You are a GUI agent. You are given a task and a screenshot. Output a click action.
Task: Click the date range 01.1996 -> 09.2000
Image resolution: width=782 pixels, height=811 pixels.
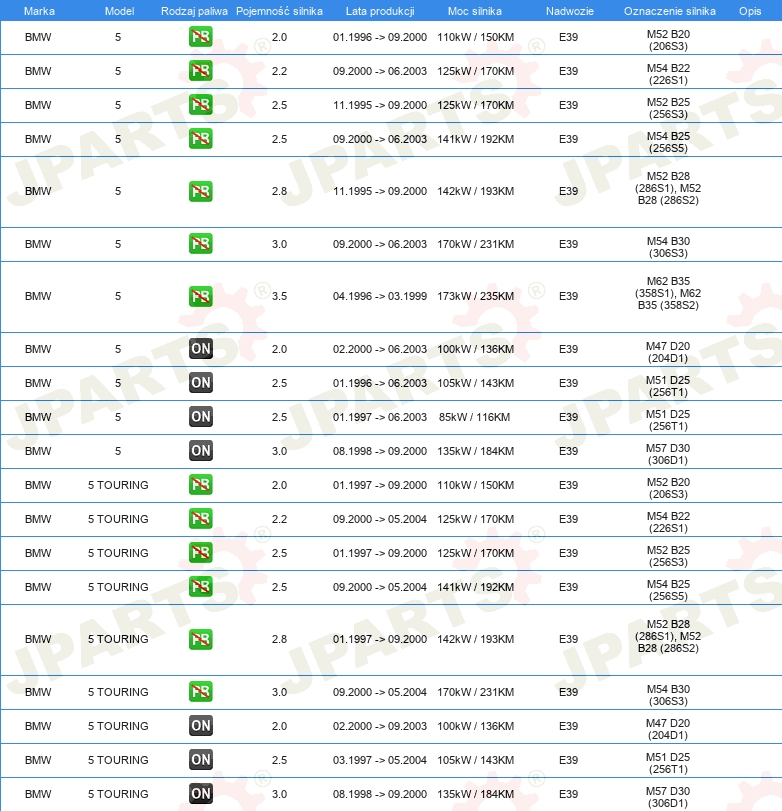[380, 37]
